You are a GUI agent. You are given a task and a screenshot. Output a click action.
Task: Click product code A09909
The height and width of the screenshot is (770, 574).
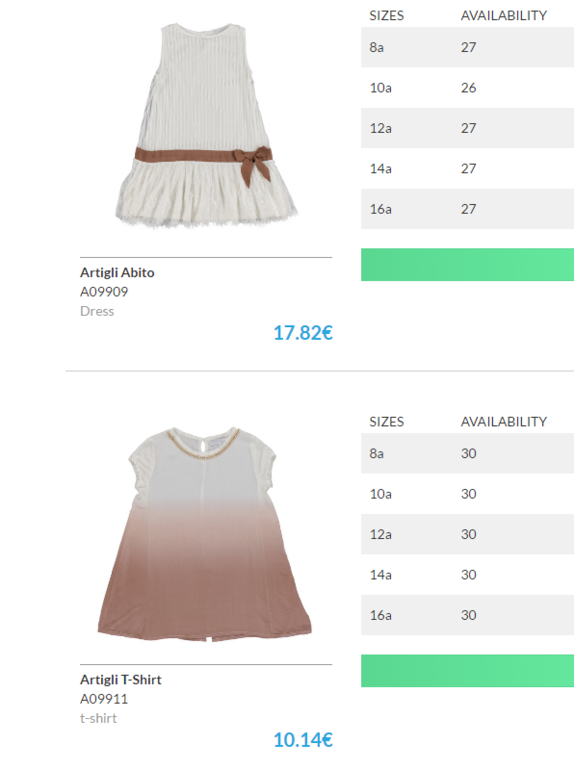[x=104, y=292]
